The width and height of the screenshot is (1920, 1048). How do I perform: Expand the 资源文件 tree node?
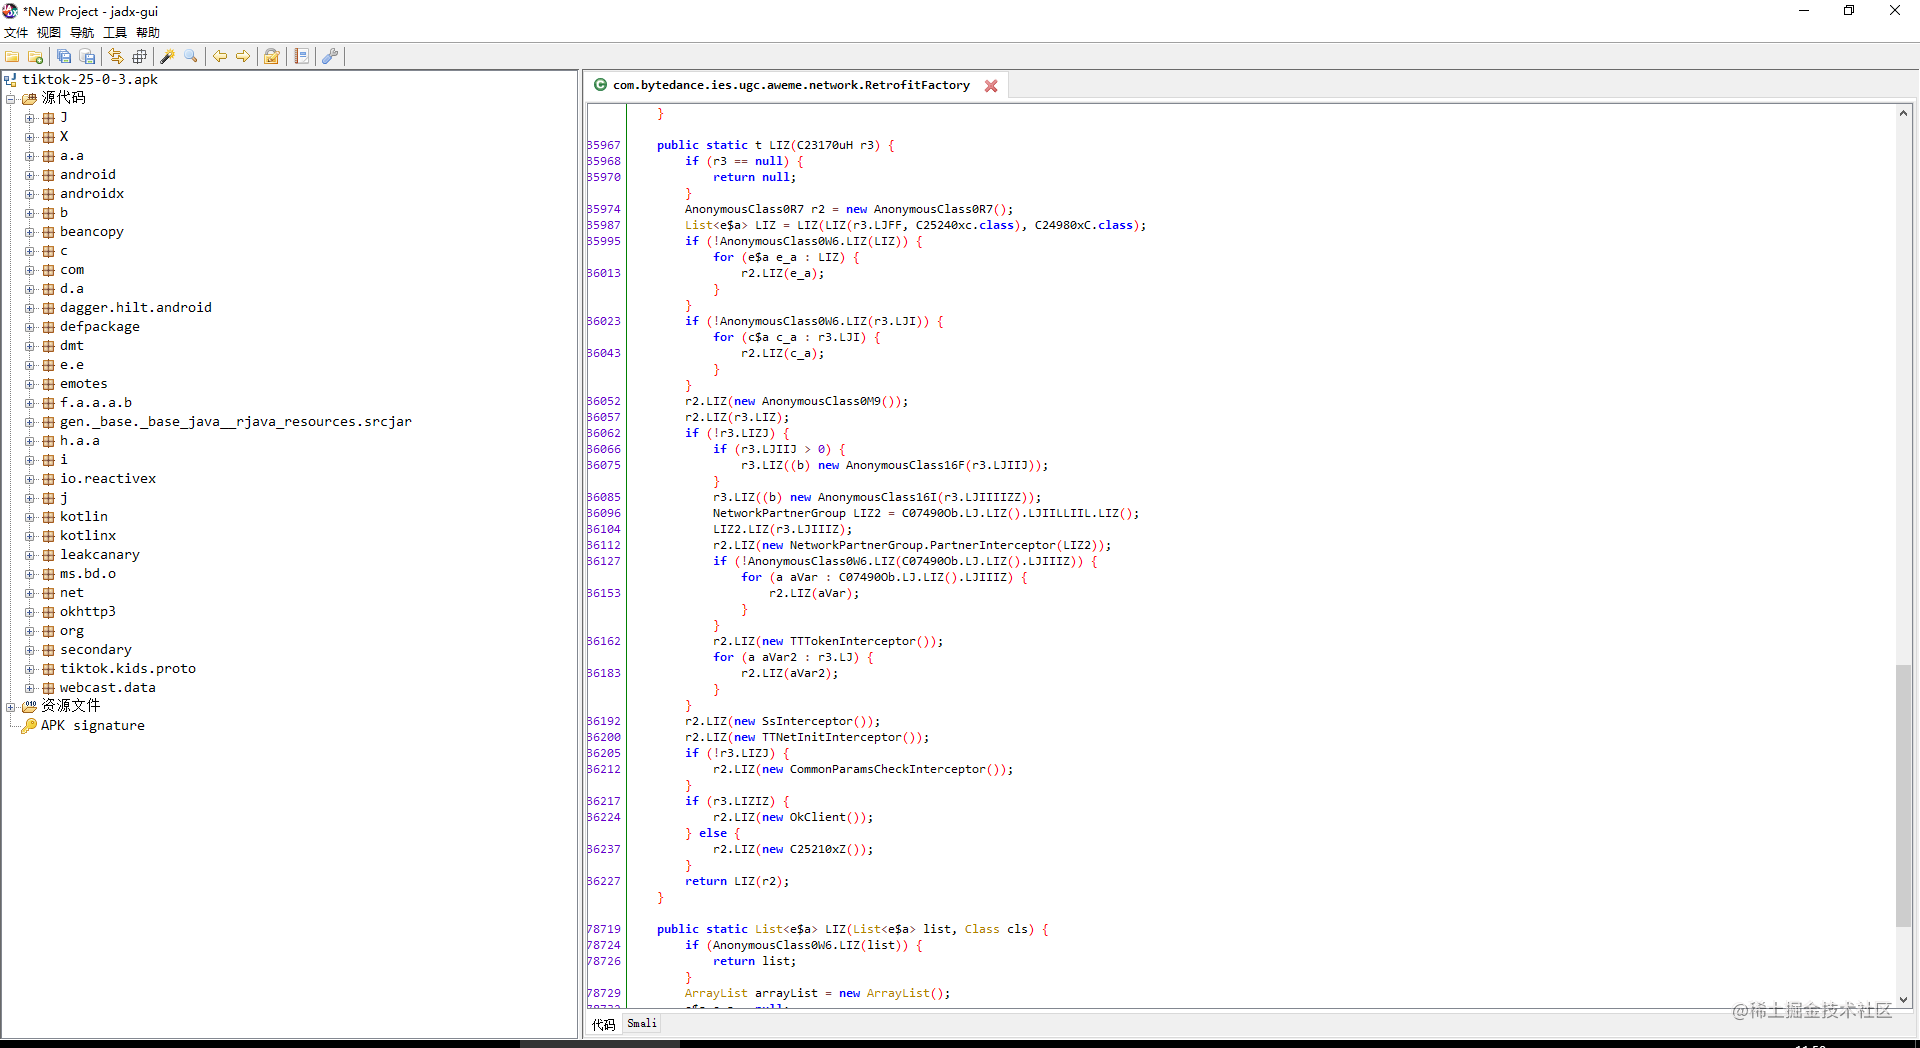coord(11,707)
